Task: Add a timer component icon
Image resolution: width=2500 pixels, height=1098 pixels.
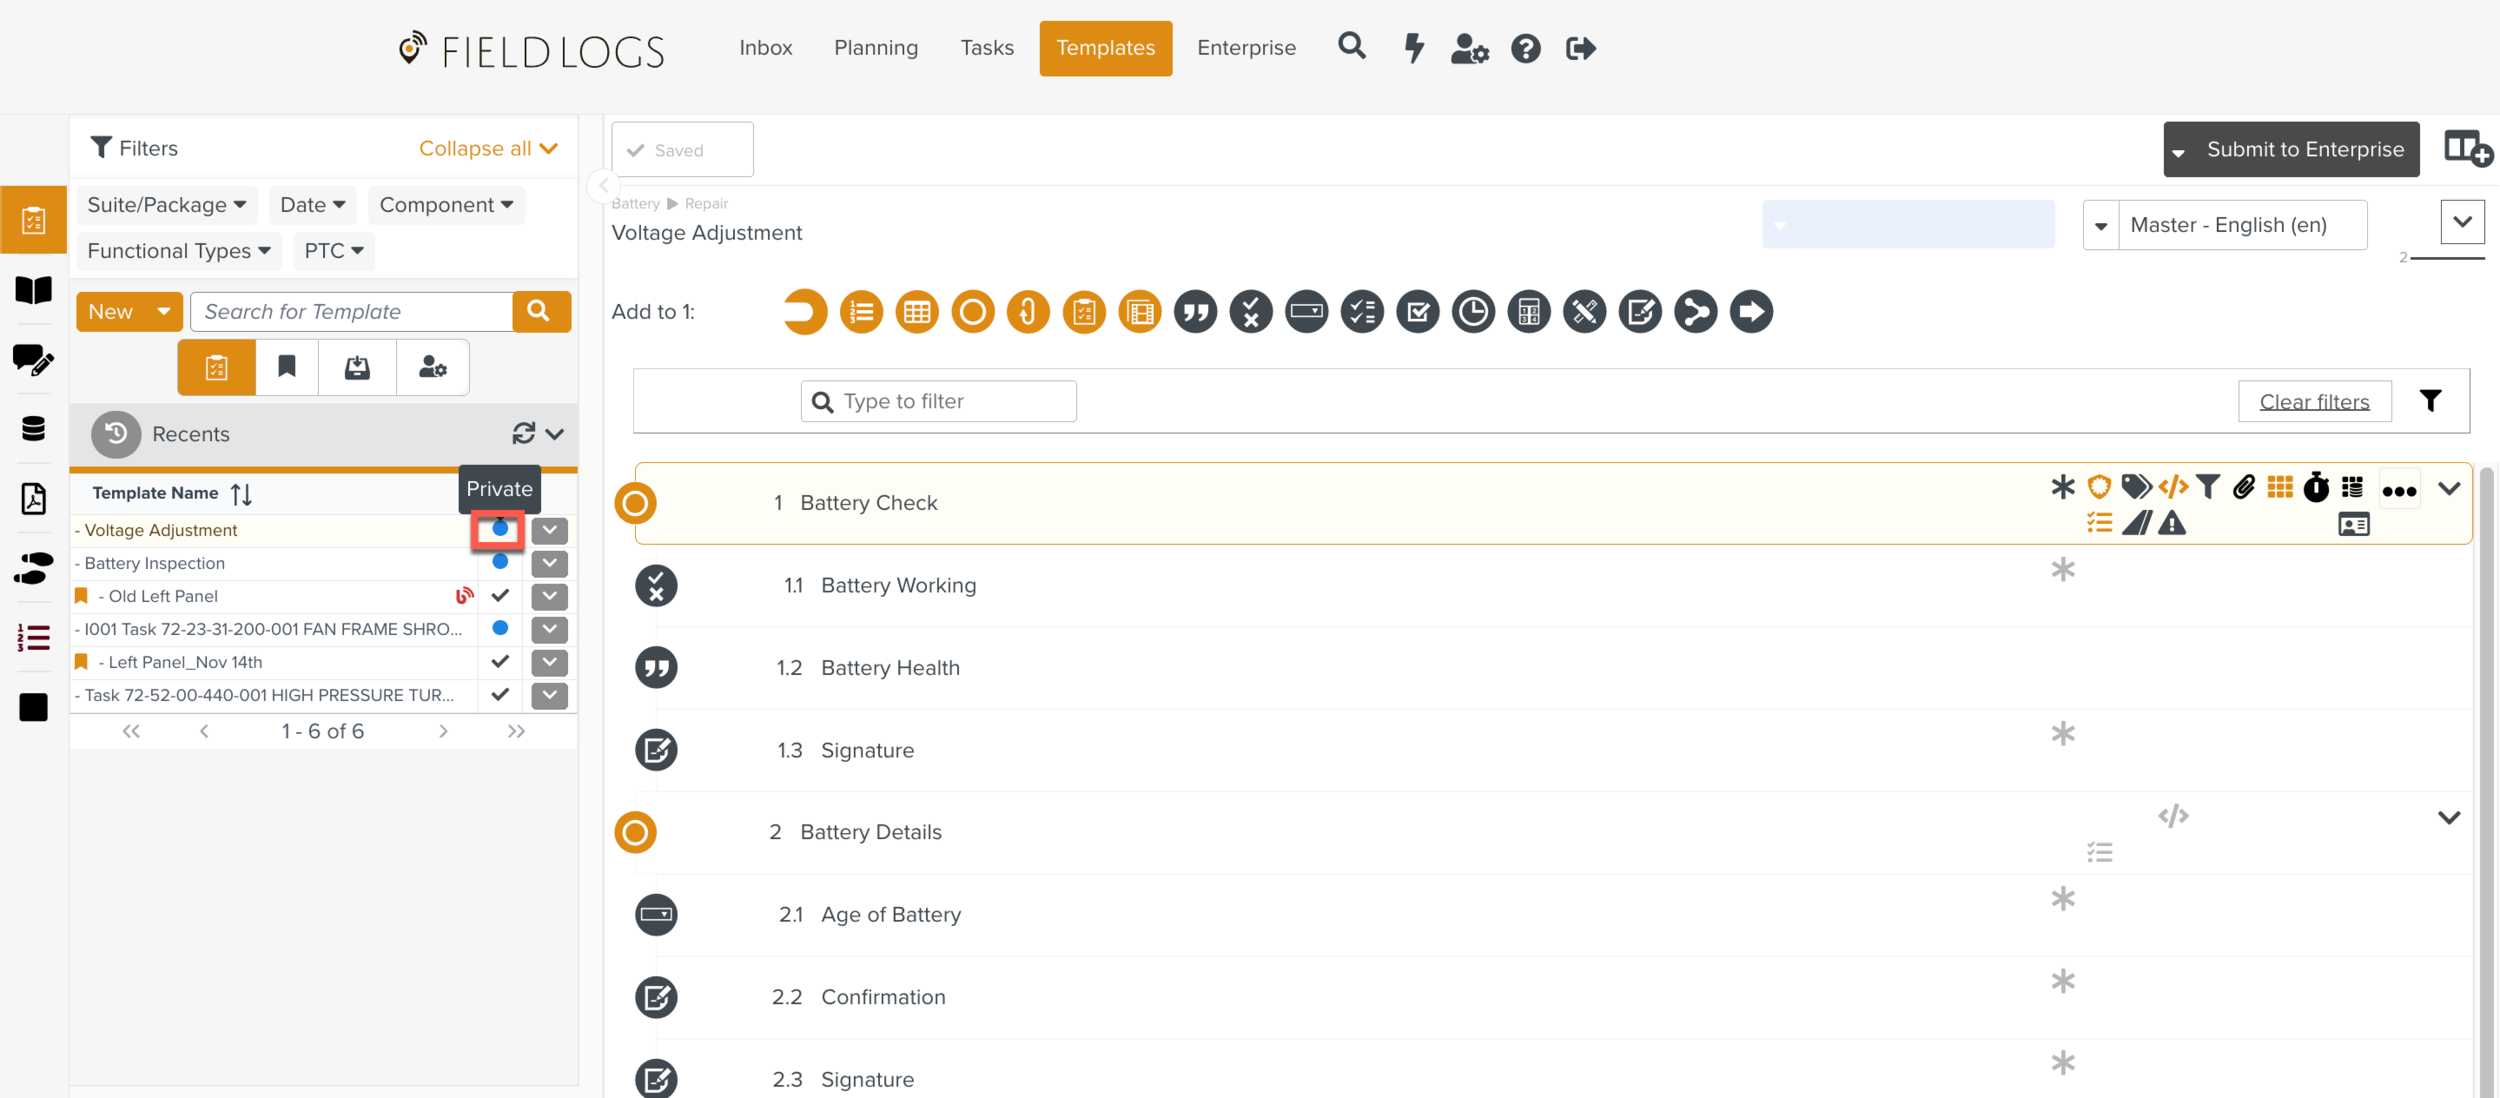Action: (1473, 312)
